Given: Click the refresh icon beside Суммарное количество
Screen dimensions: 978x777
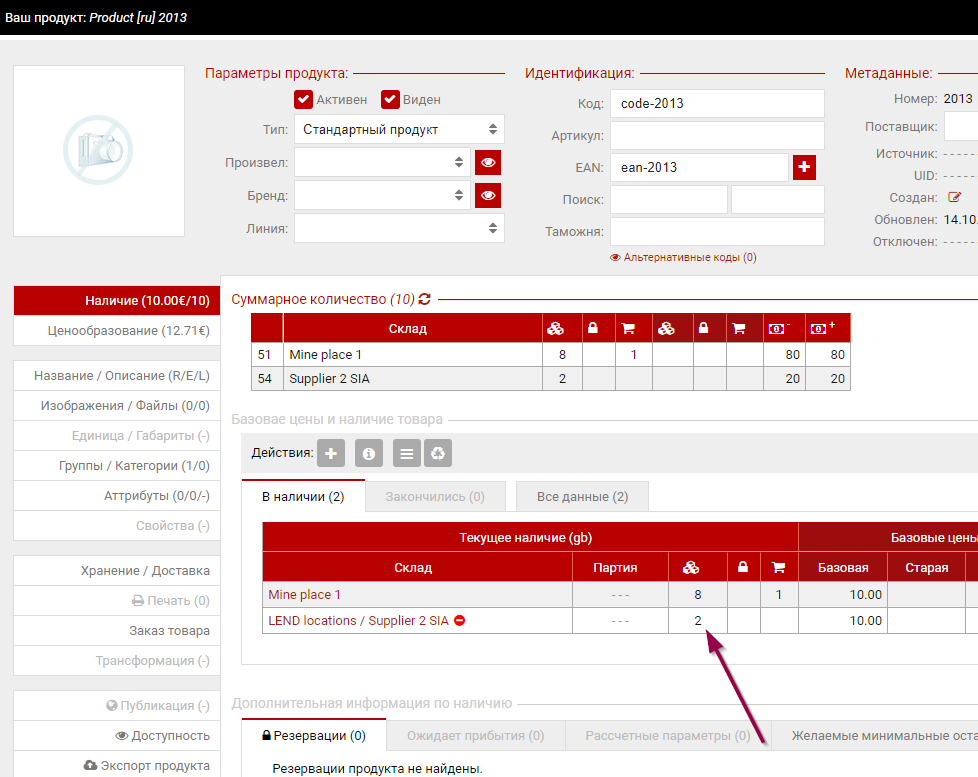Looking at the screenshot, I should [x=425, y=299].
